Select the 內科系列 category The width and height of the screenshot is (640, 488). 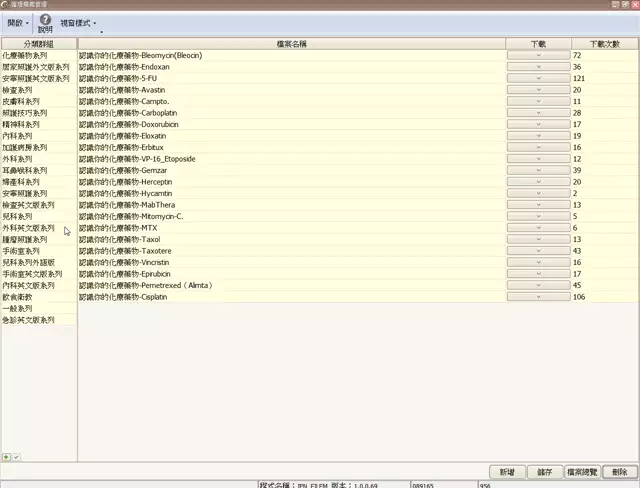pos(39,135)
